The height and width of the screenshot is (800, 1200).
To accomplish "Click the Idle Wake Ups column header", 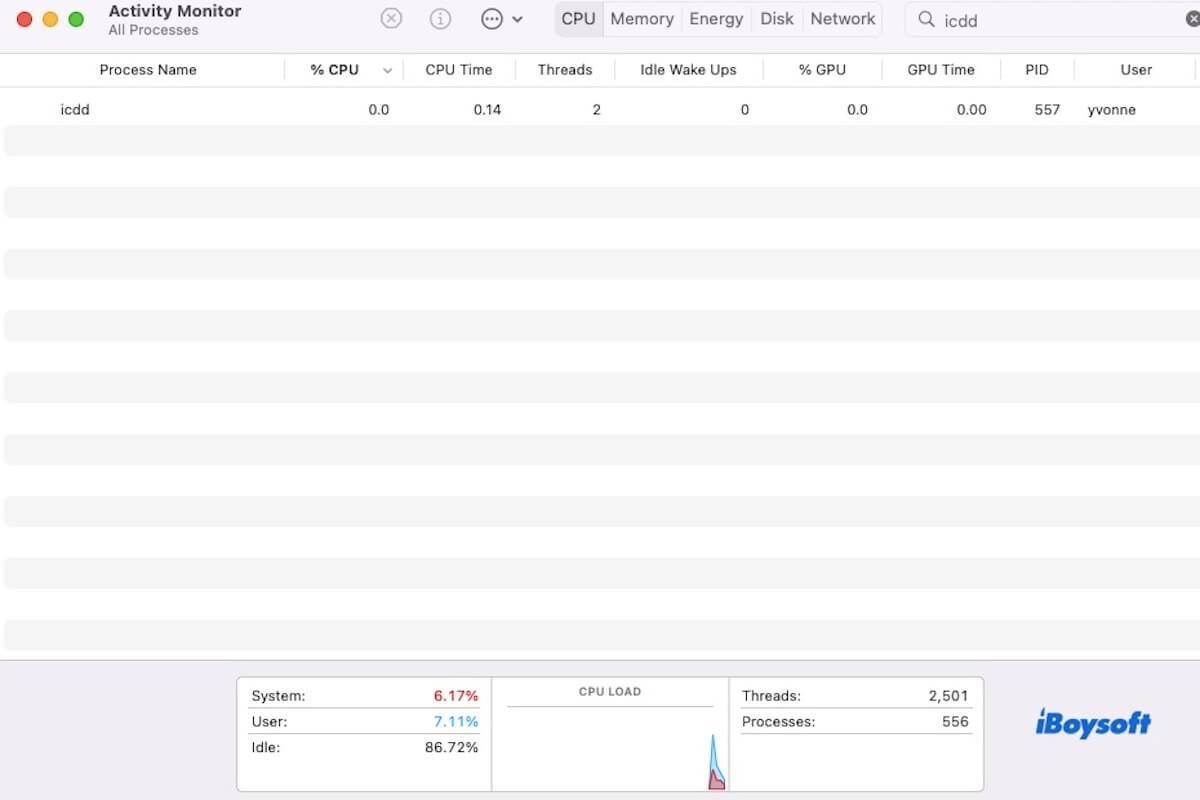I will pos(688,70).
